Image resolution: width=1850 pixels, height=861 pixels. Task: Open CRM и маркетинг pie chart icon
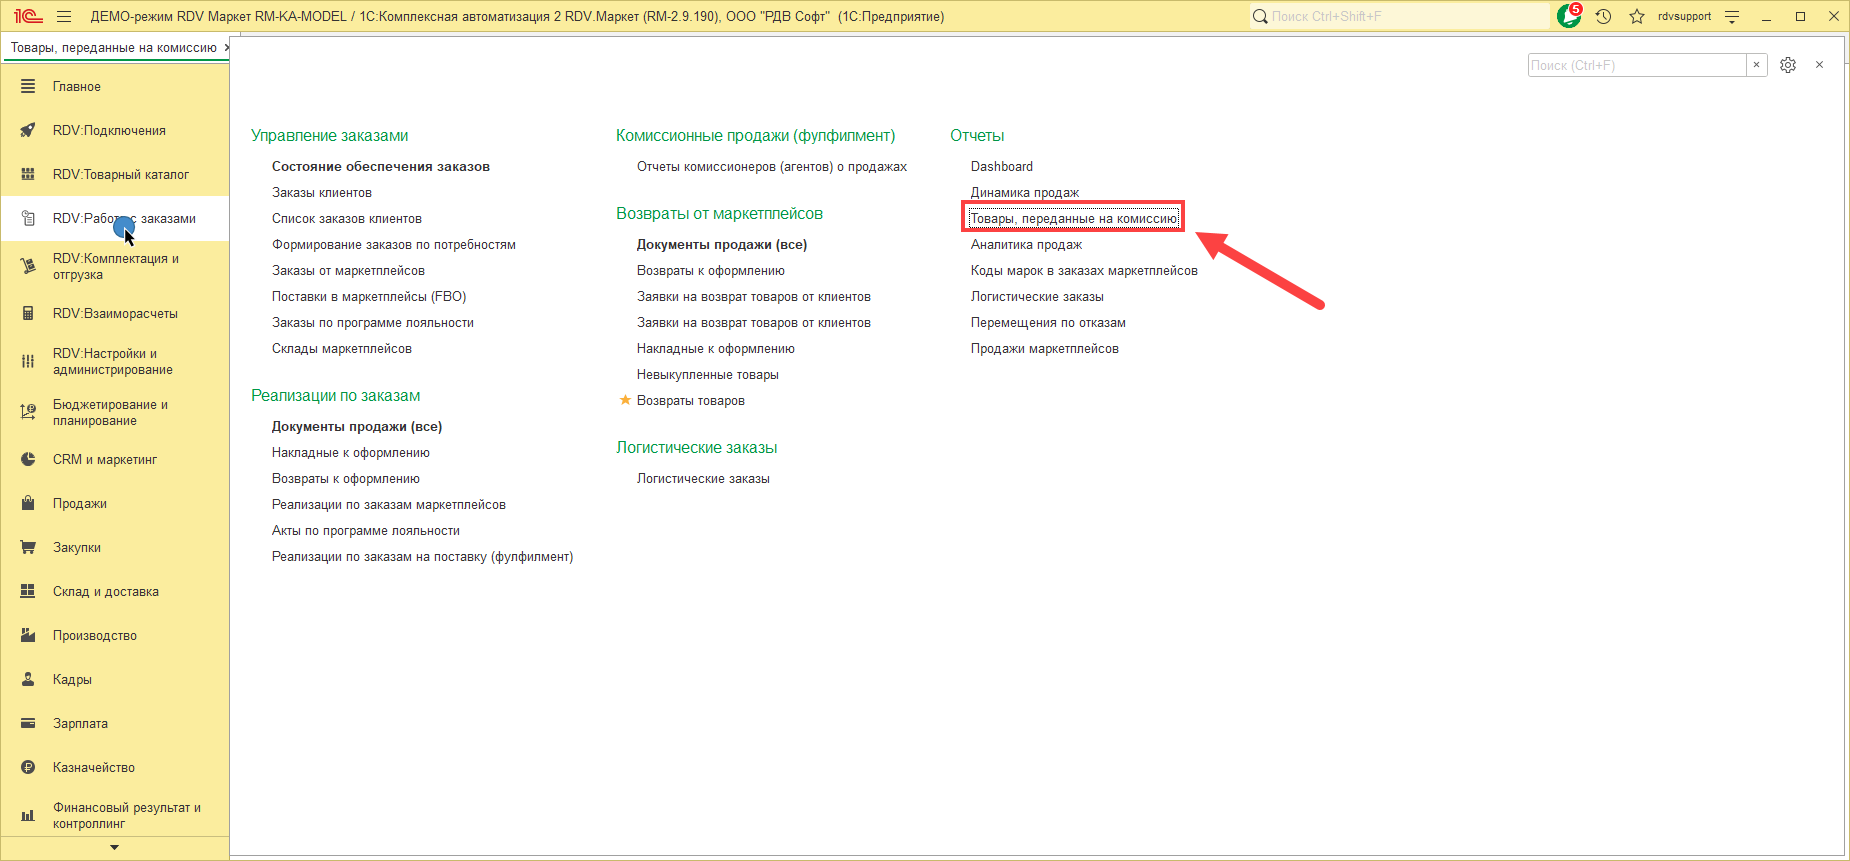pos(28,460)
